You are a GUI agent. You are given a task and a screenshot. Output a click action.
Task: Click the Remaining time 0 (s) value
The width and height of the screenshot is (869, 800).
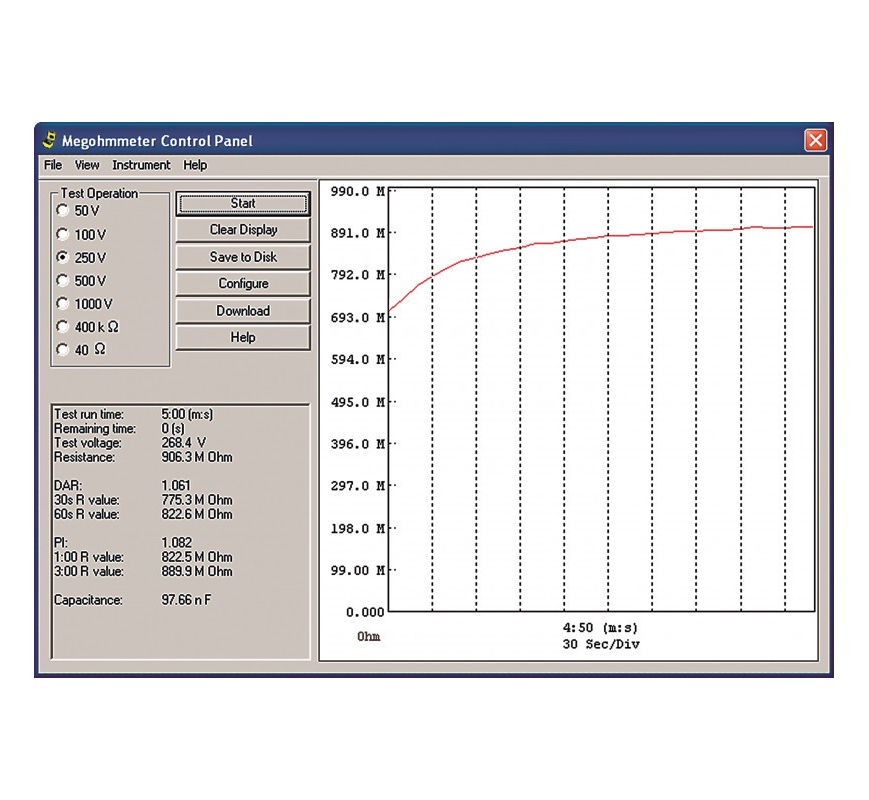point(173,429)
